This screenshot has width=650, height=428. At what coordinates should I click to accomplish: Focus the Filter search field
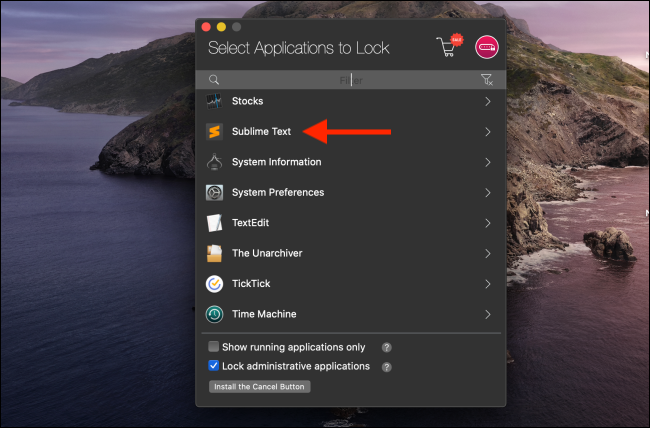click(x=350, y=80)
